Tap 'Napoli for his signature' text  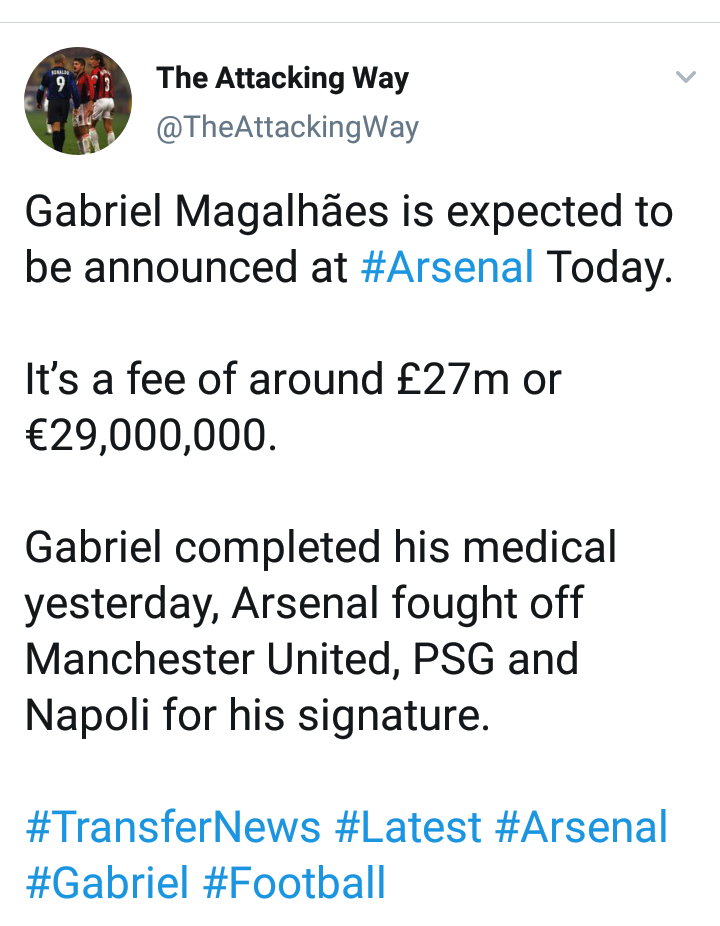click(x=257, y=716)
